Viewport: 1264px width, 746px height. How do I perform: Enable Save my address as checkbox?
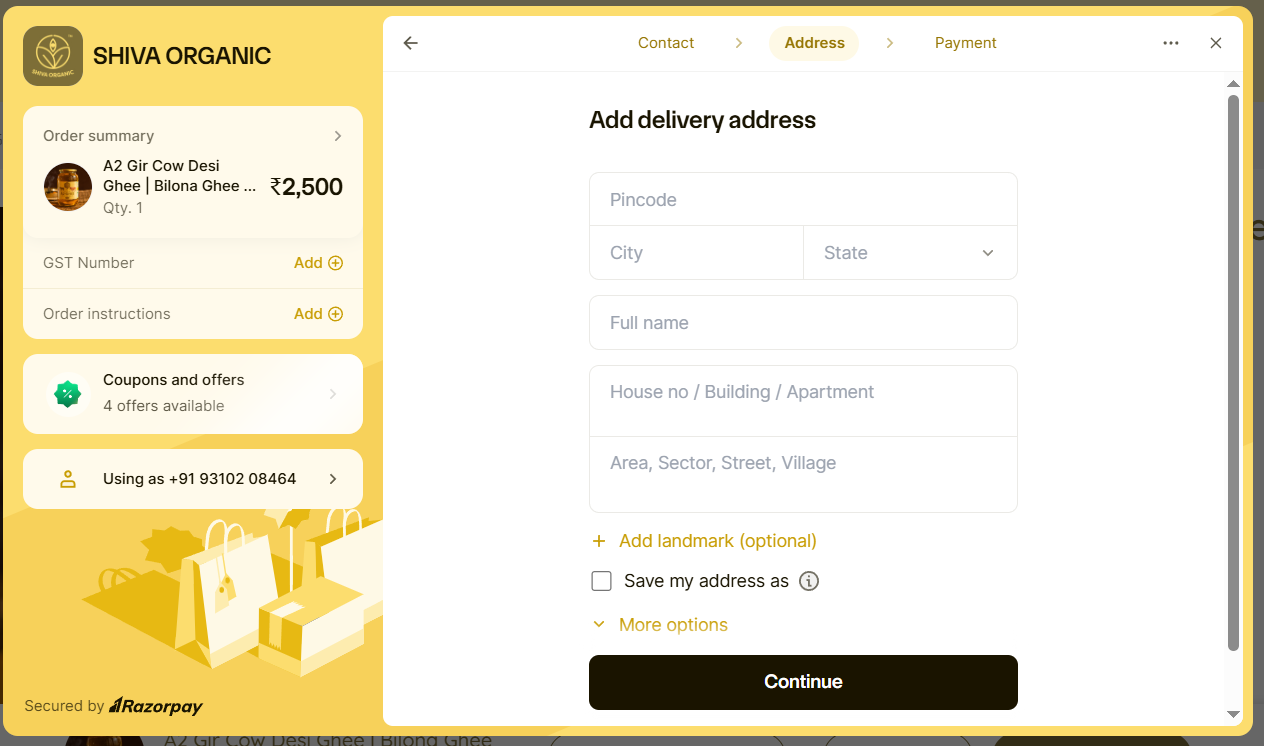point(601,581)
